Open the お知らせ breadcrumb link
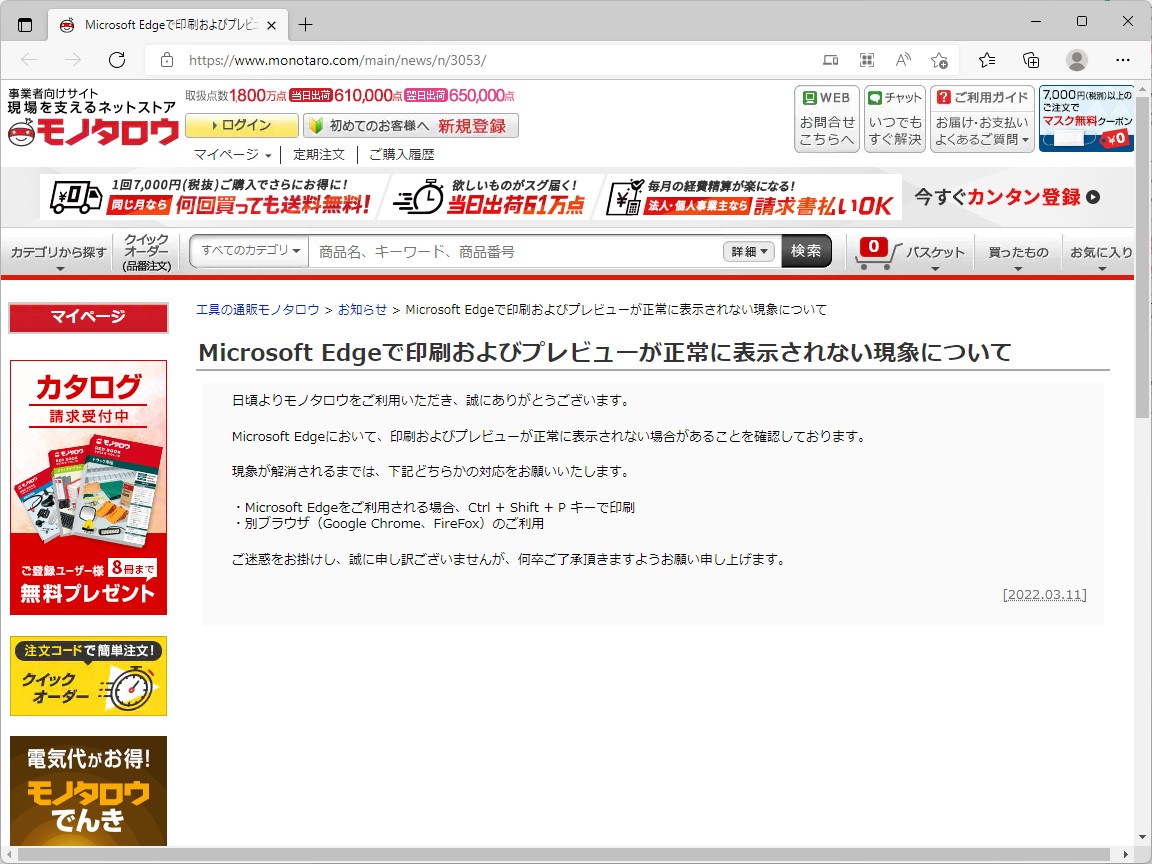1152x864 pixels. point(362,309)
